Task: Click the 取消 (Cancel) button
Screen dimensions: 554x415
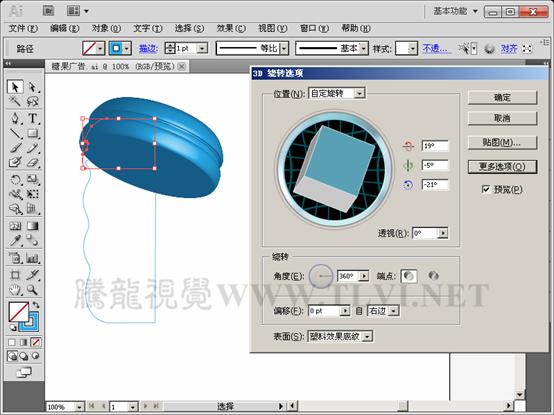Action: [x=502, y=118]
